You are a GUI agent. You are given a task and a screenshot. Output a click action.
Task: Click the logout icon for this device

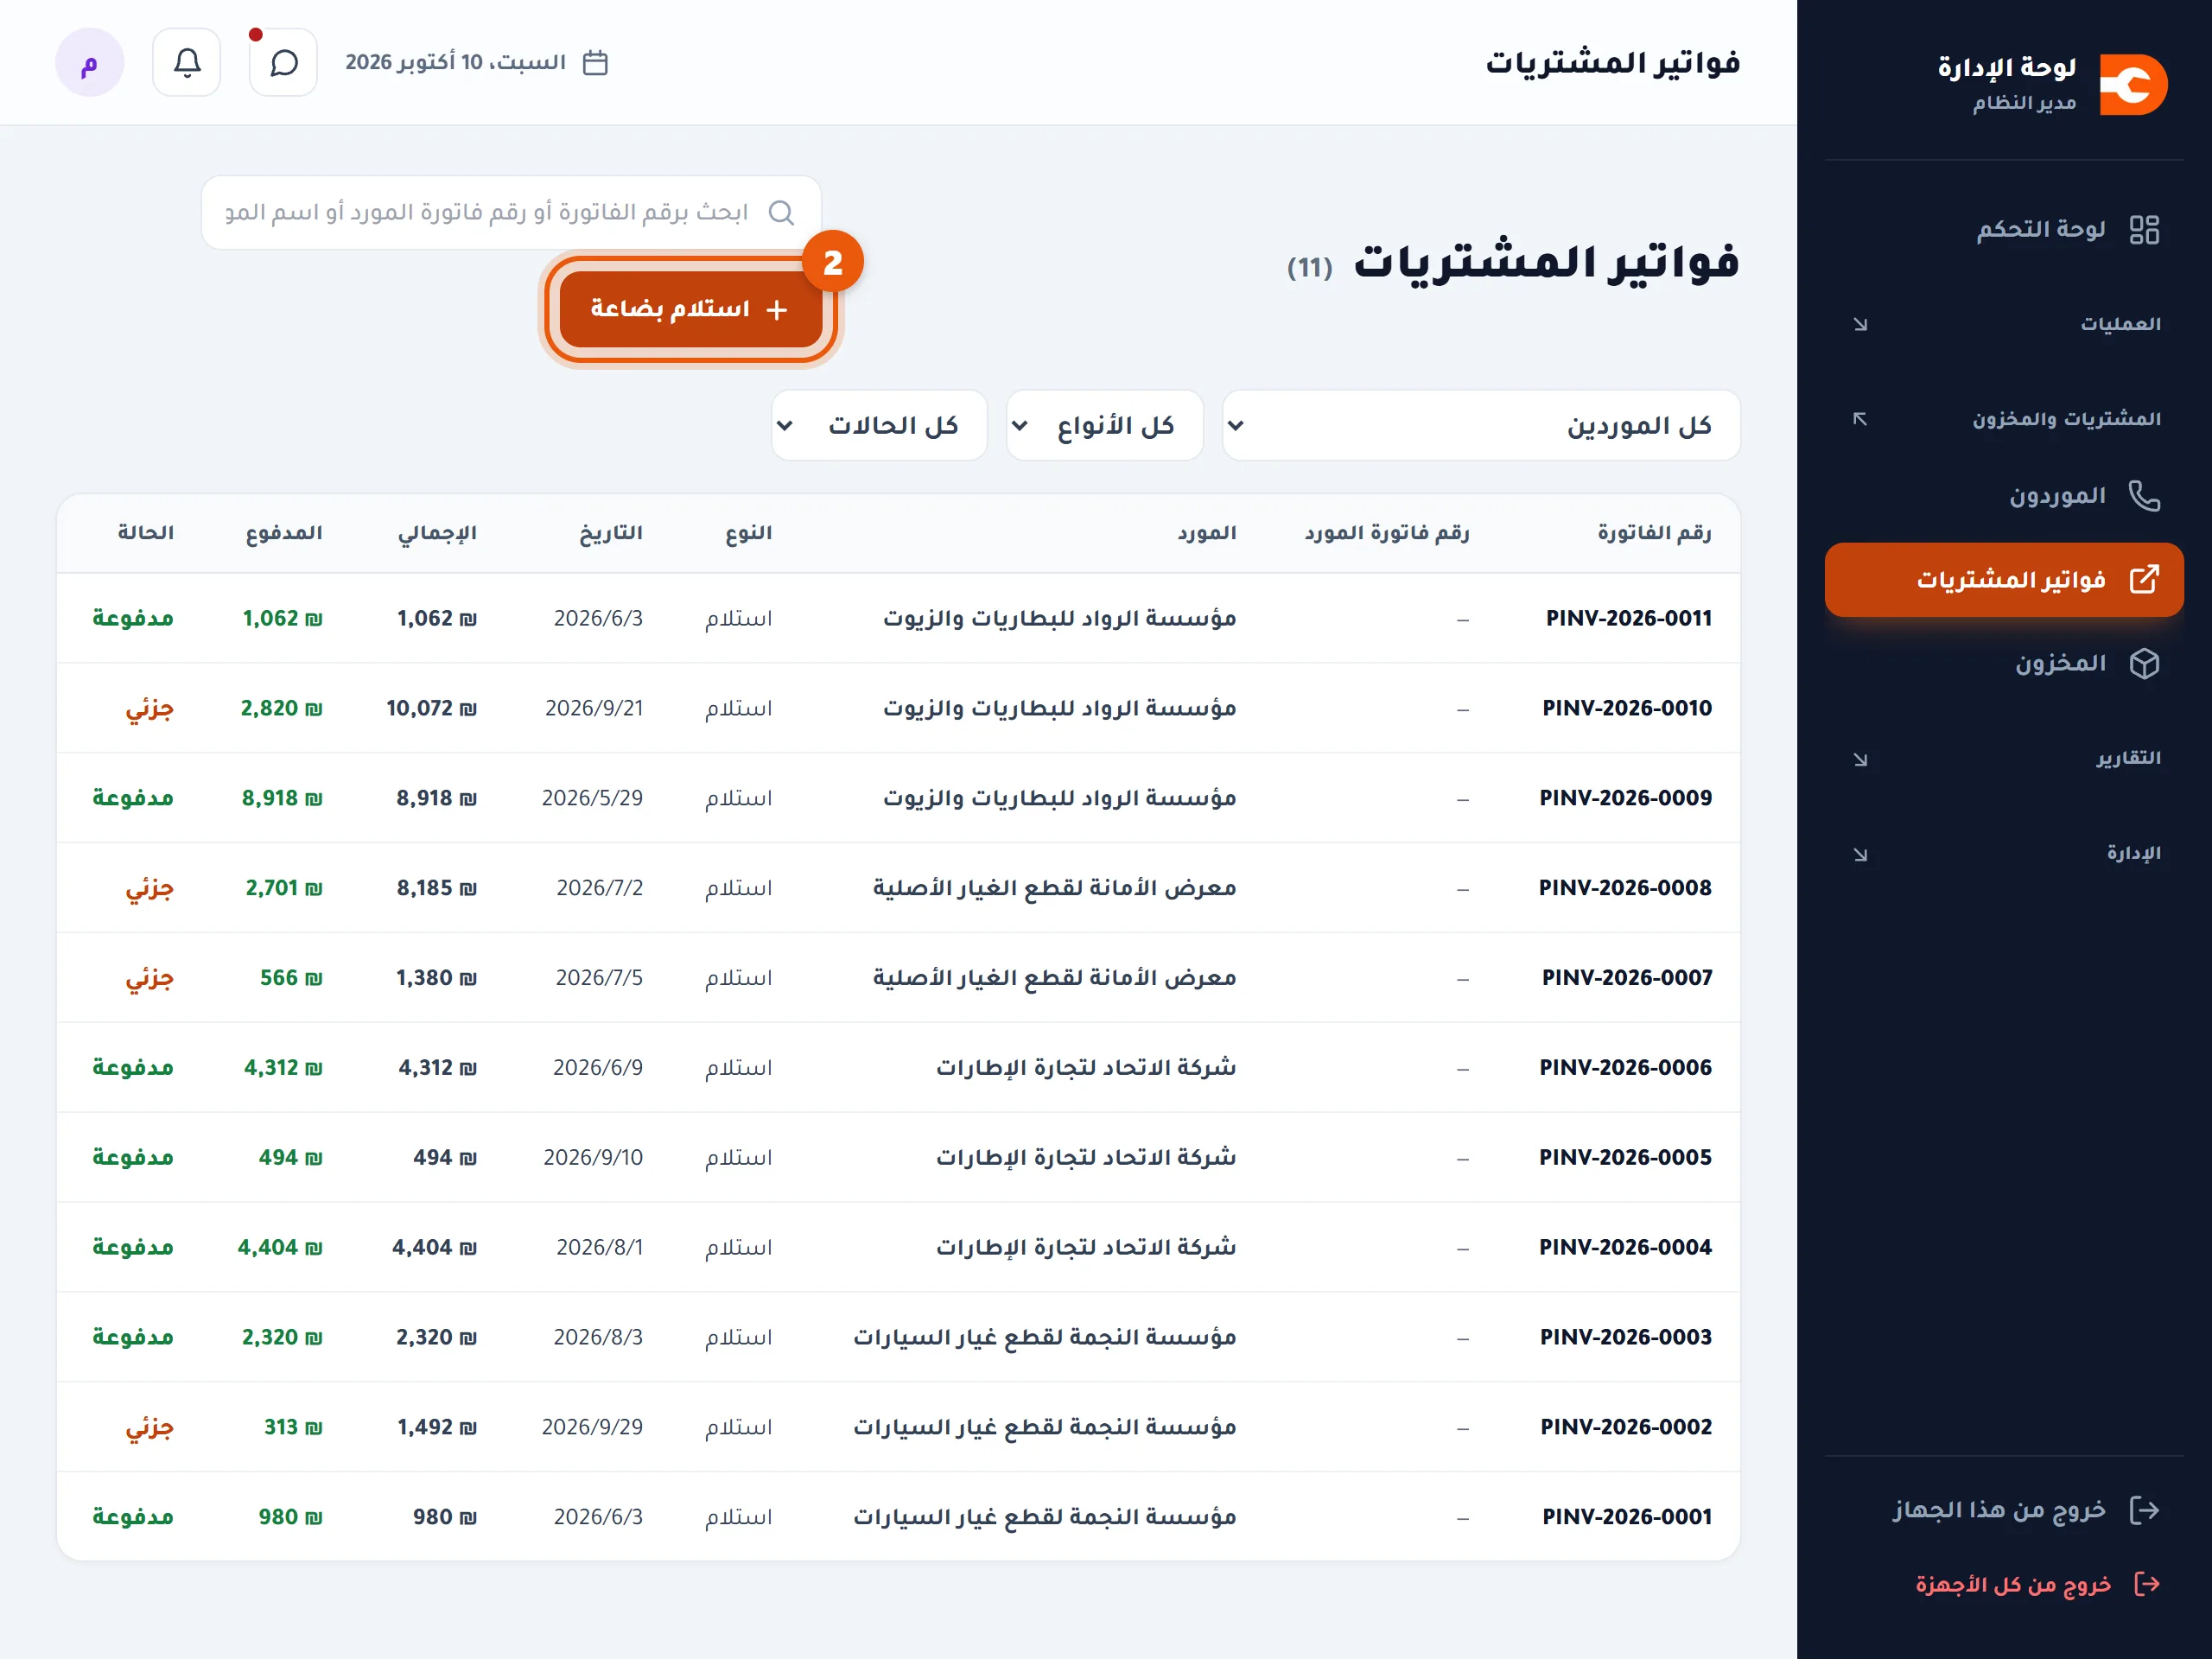[x=2144, y=1510]
